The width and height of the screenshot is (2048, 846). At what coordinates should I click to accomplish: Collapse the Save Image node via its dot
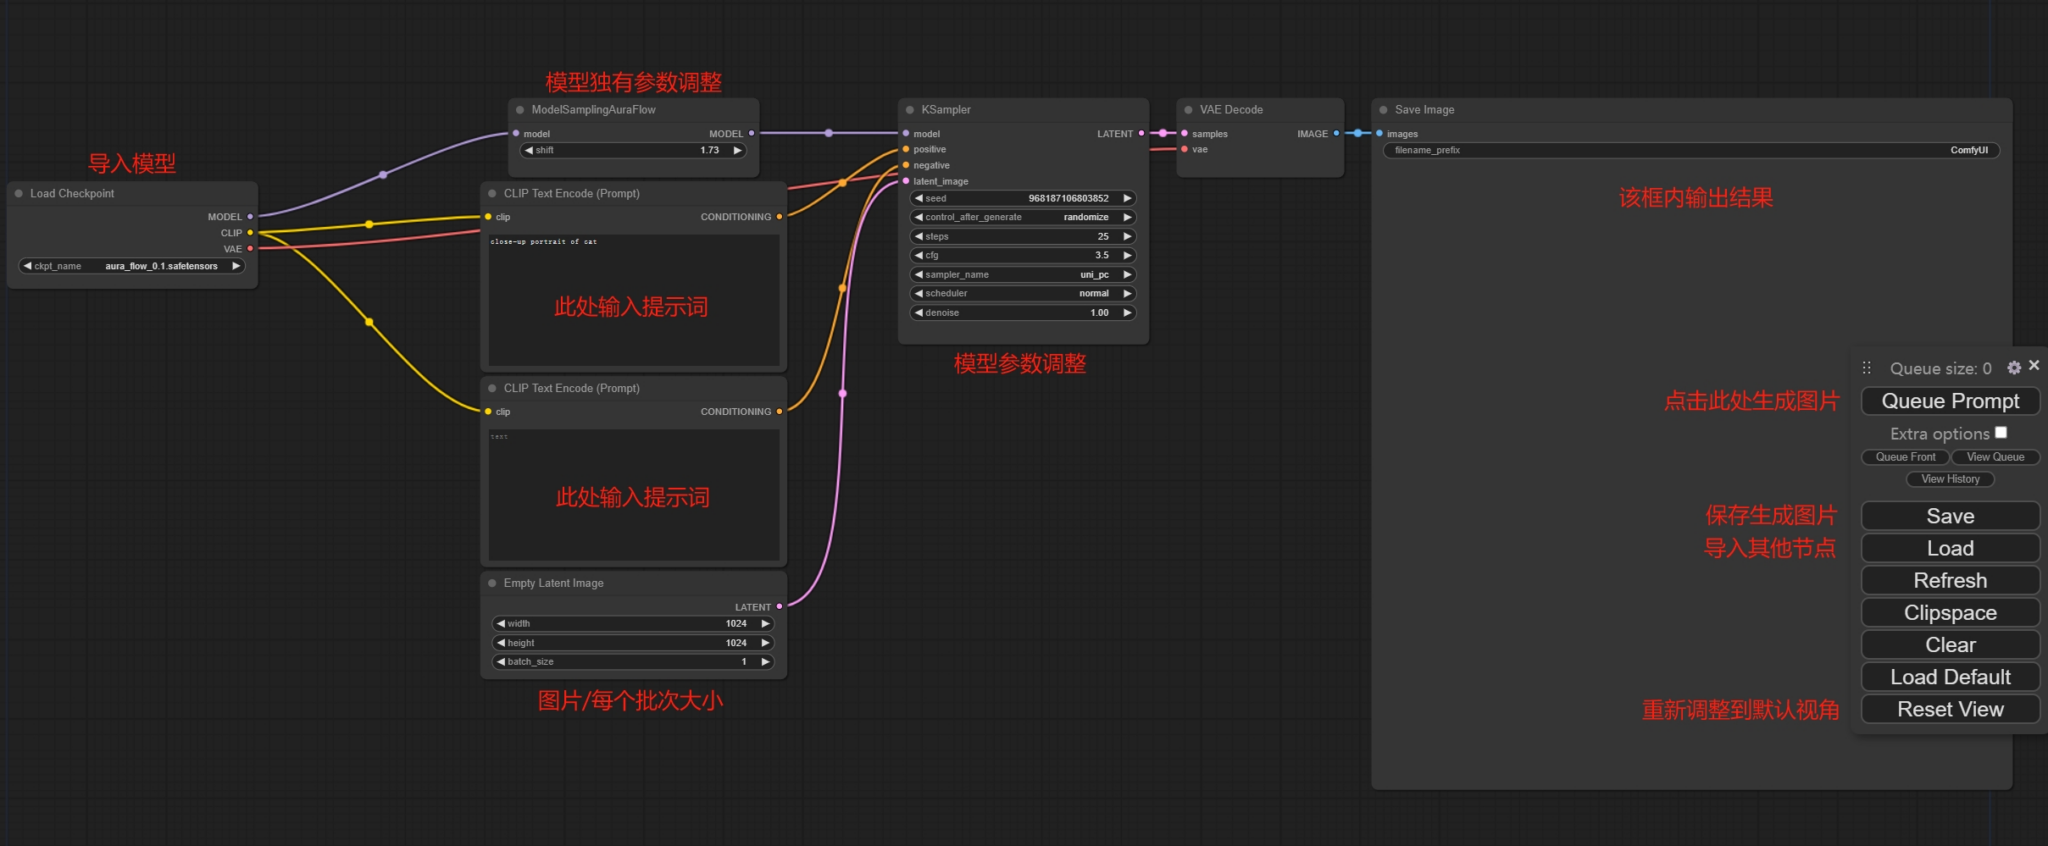click(x=1383, y=110)
